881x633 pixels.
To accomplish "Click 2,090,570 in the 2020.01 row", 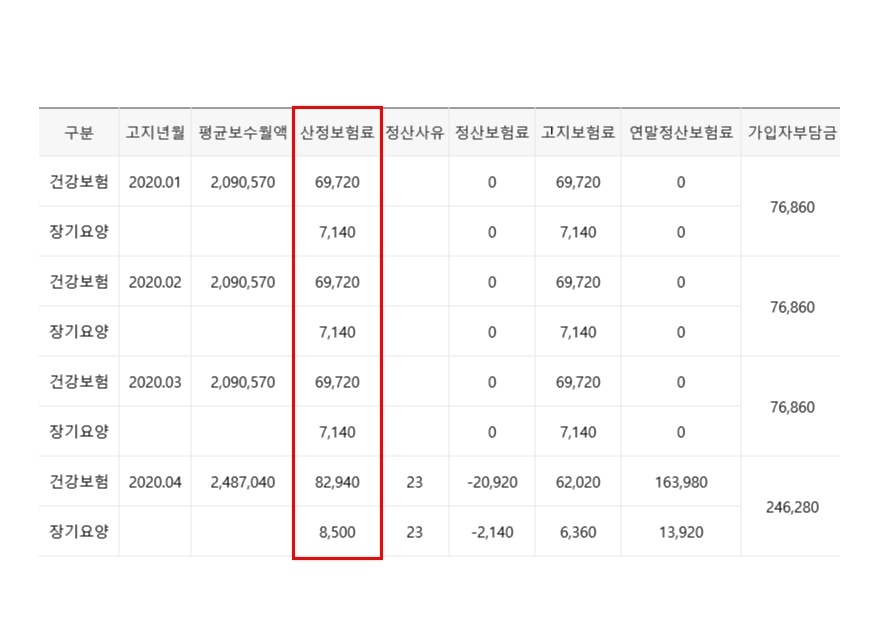I will (x=243, y=183).
